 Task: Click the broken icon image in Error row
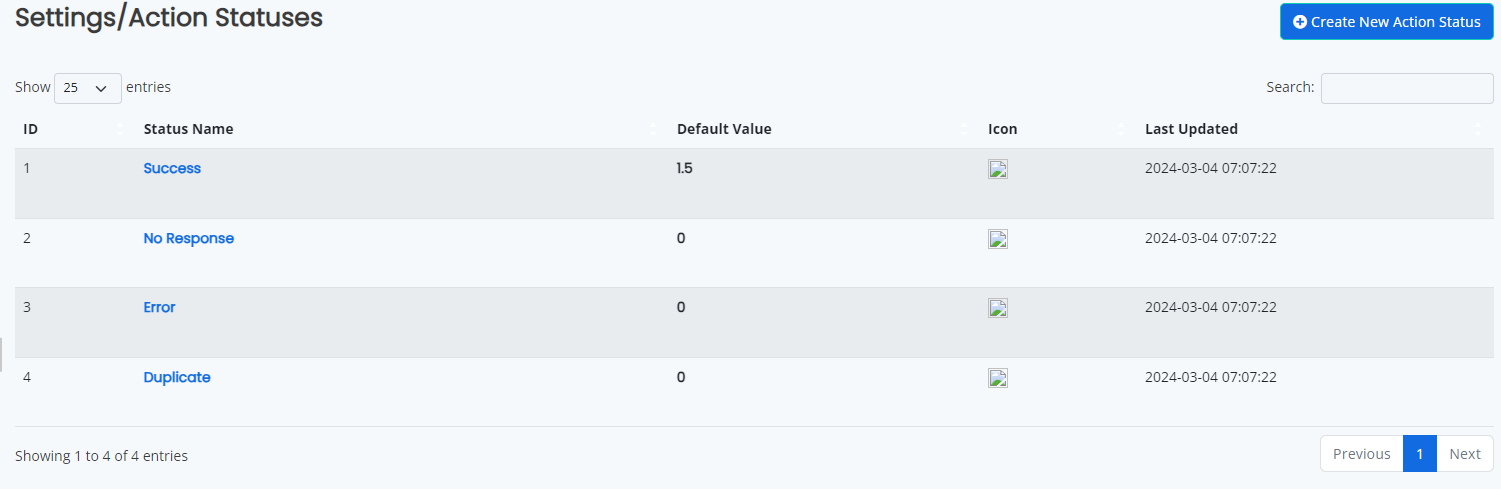[x=997, y=308]
